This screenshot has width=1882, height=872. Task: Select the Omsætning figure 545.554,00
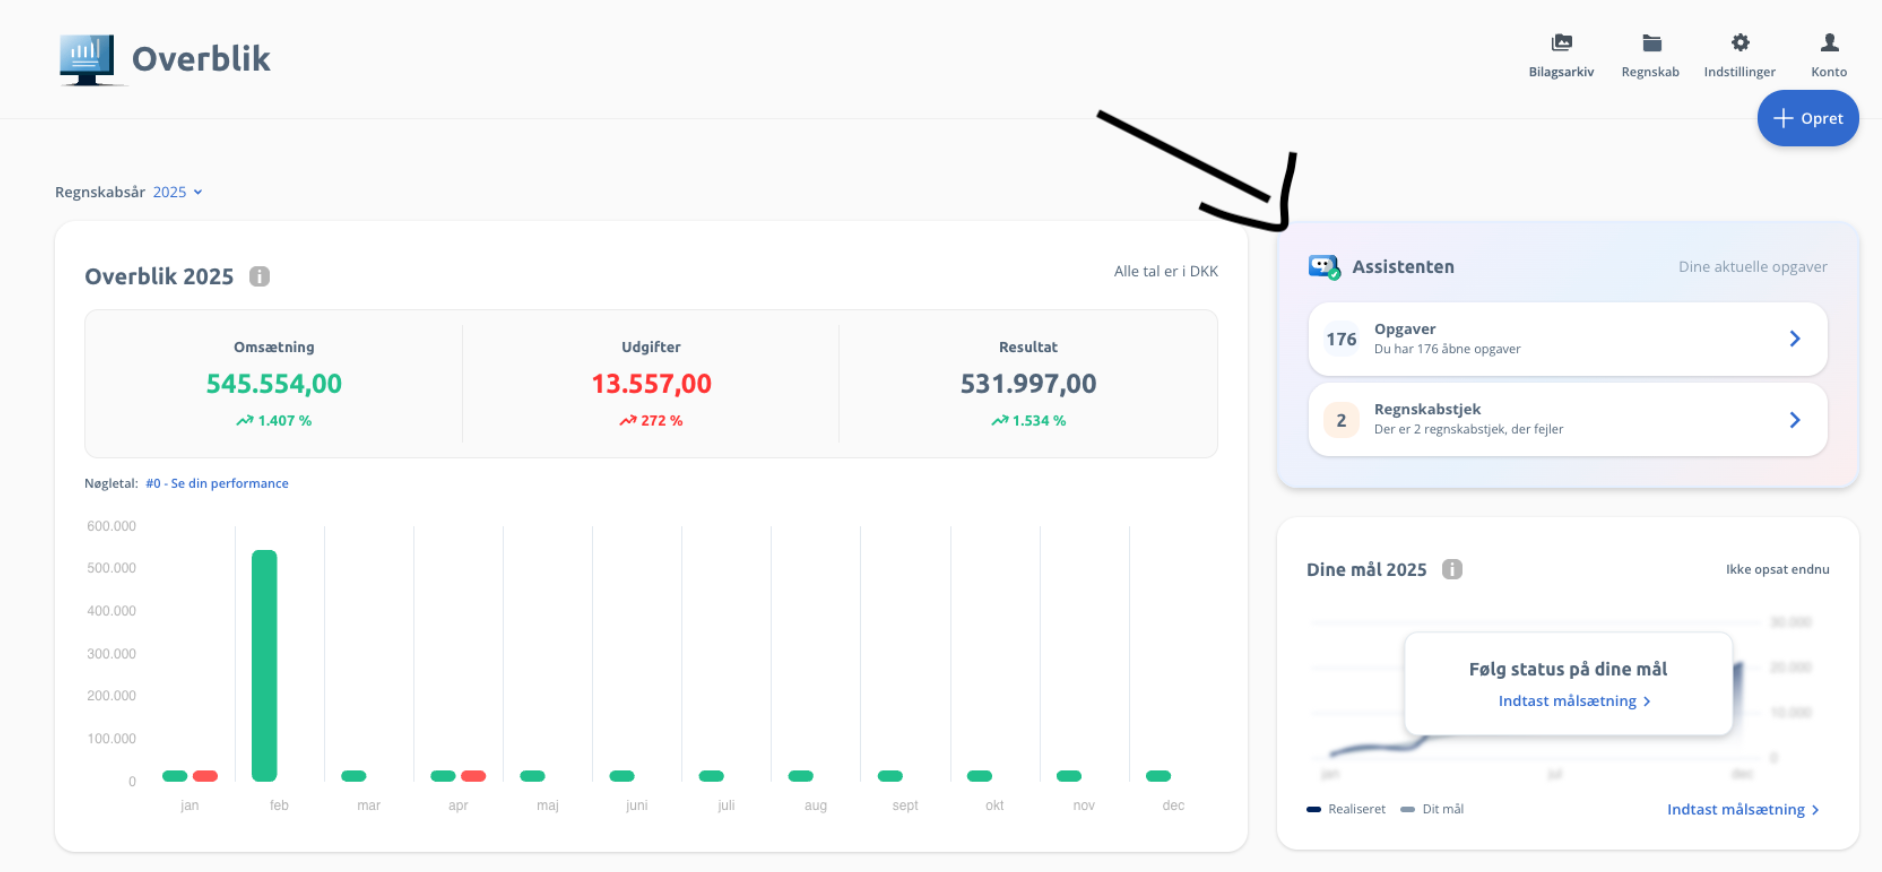click(x=274, y=384)
